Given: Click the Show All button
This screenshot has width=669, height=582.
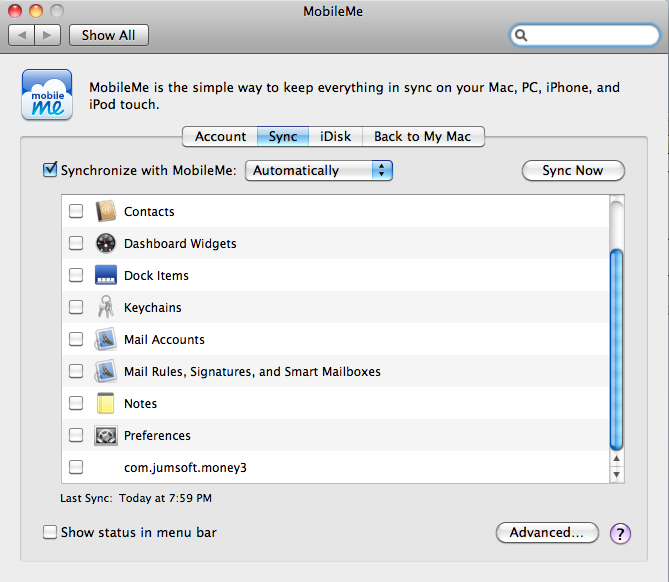Looking at the screenshot, I should pyautogui.click(x=109, y=35).
